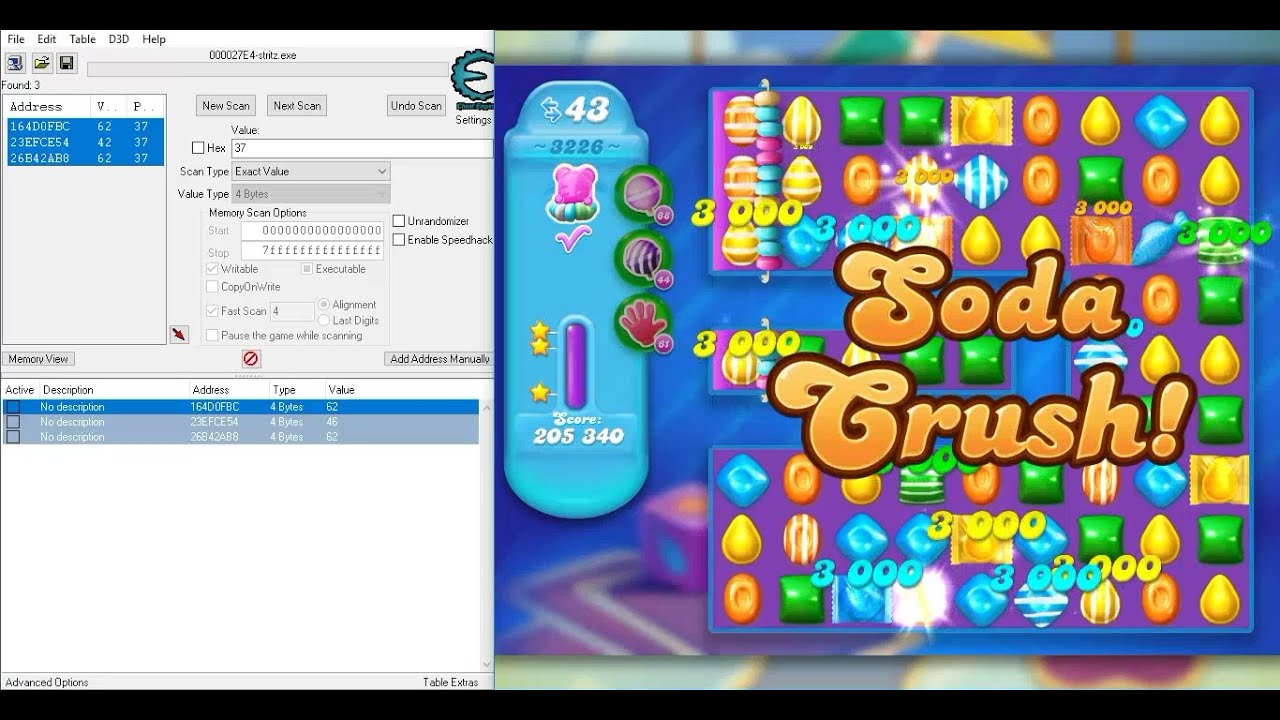Click Advanced Options in status bar
The height and width of the screenshot is (720, 1280).
[47, 682]
